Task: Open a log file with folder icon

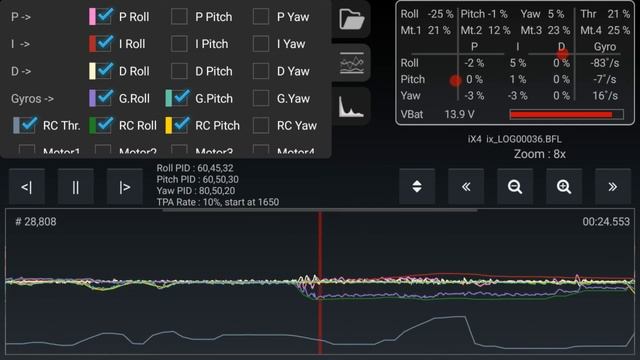Action: pyautogui.click(x=351, y=19)
